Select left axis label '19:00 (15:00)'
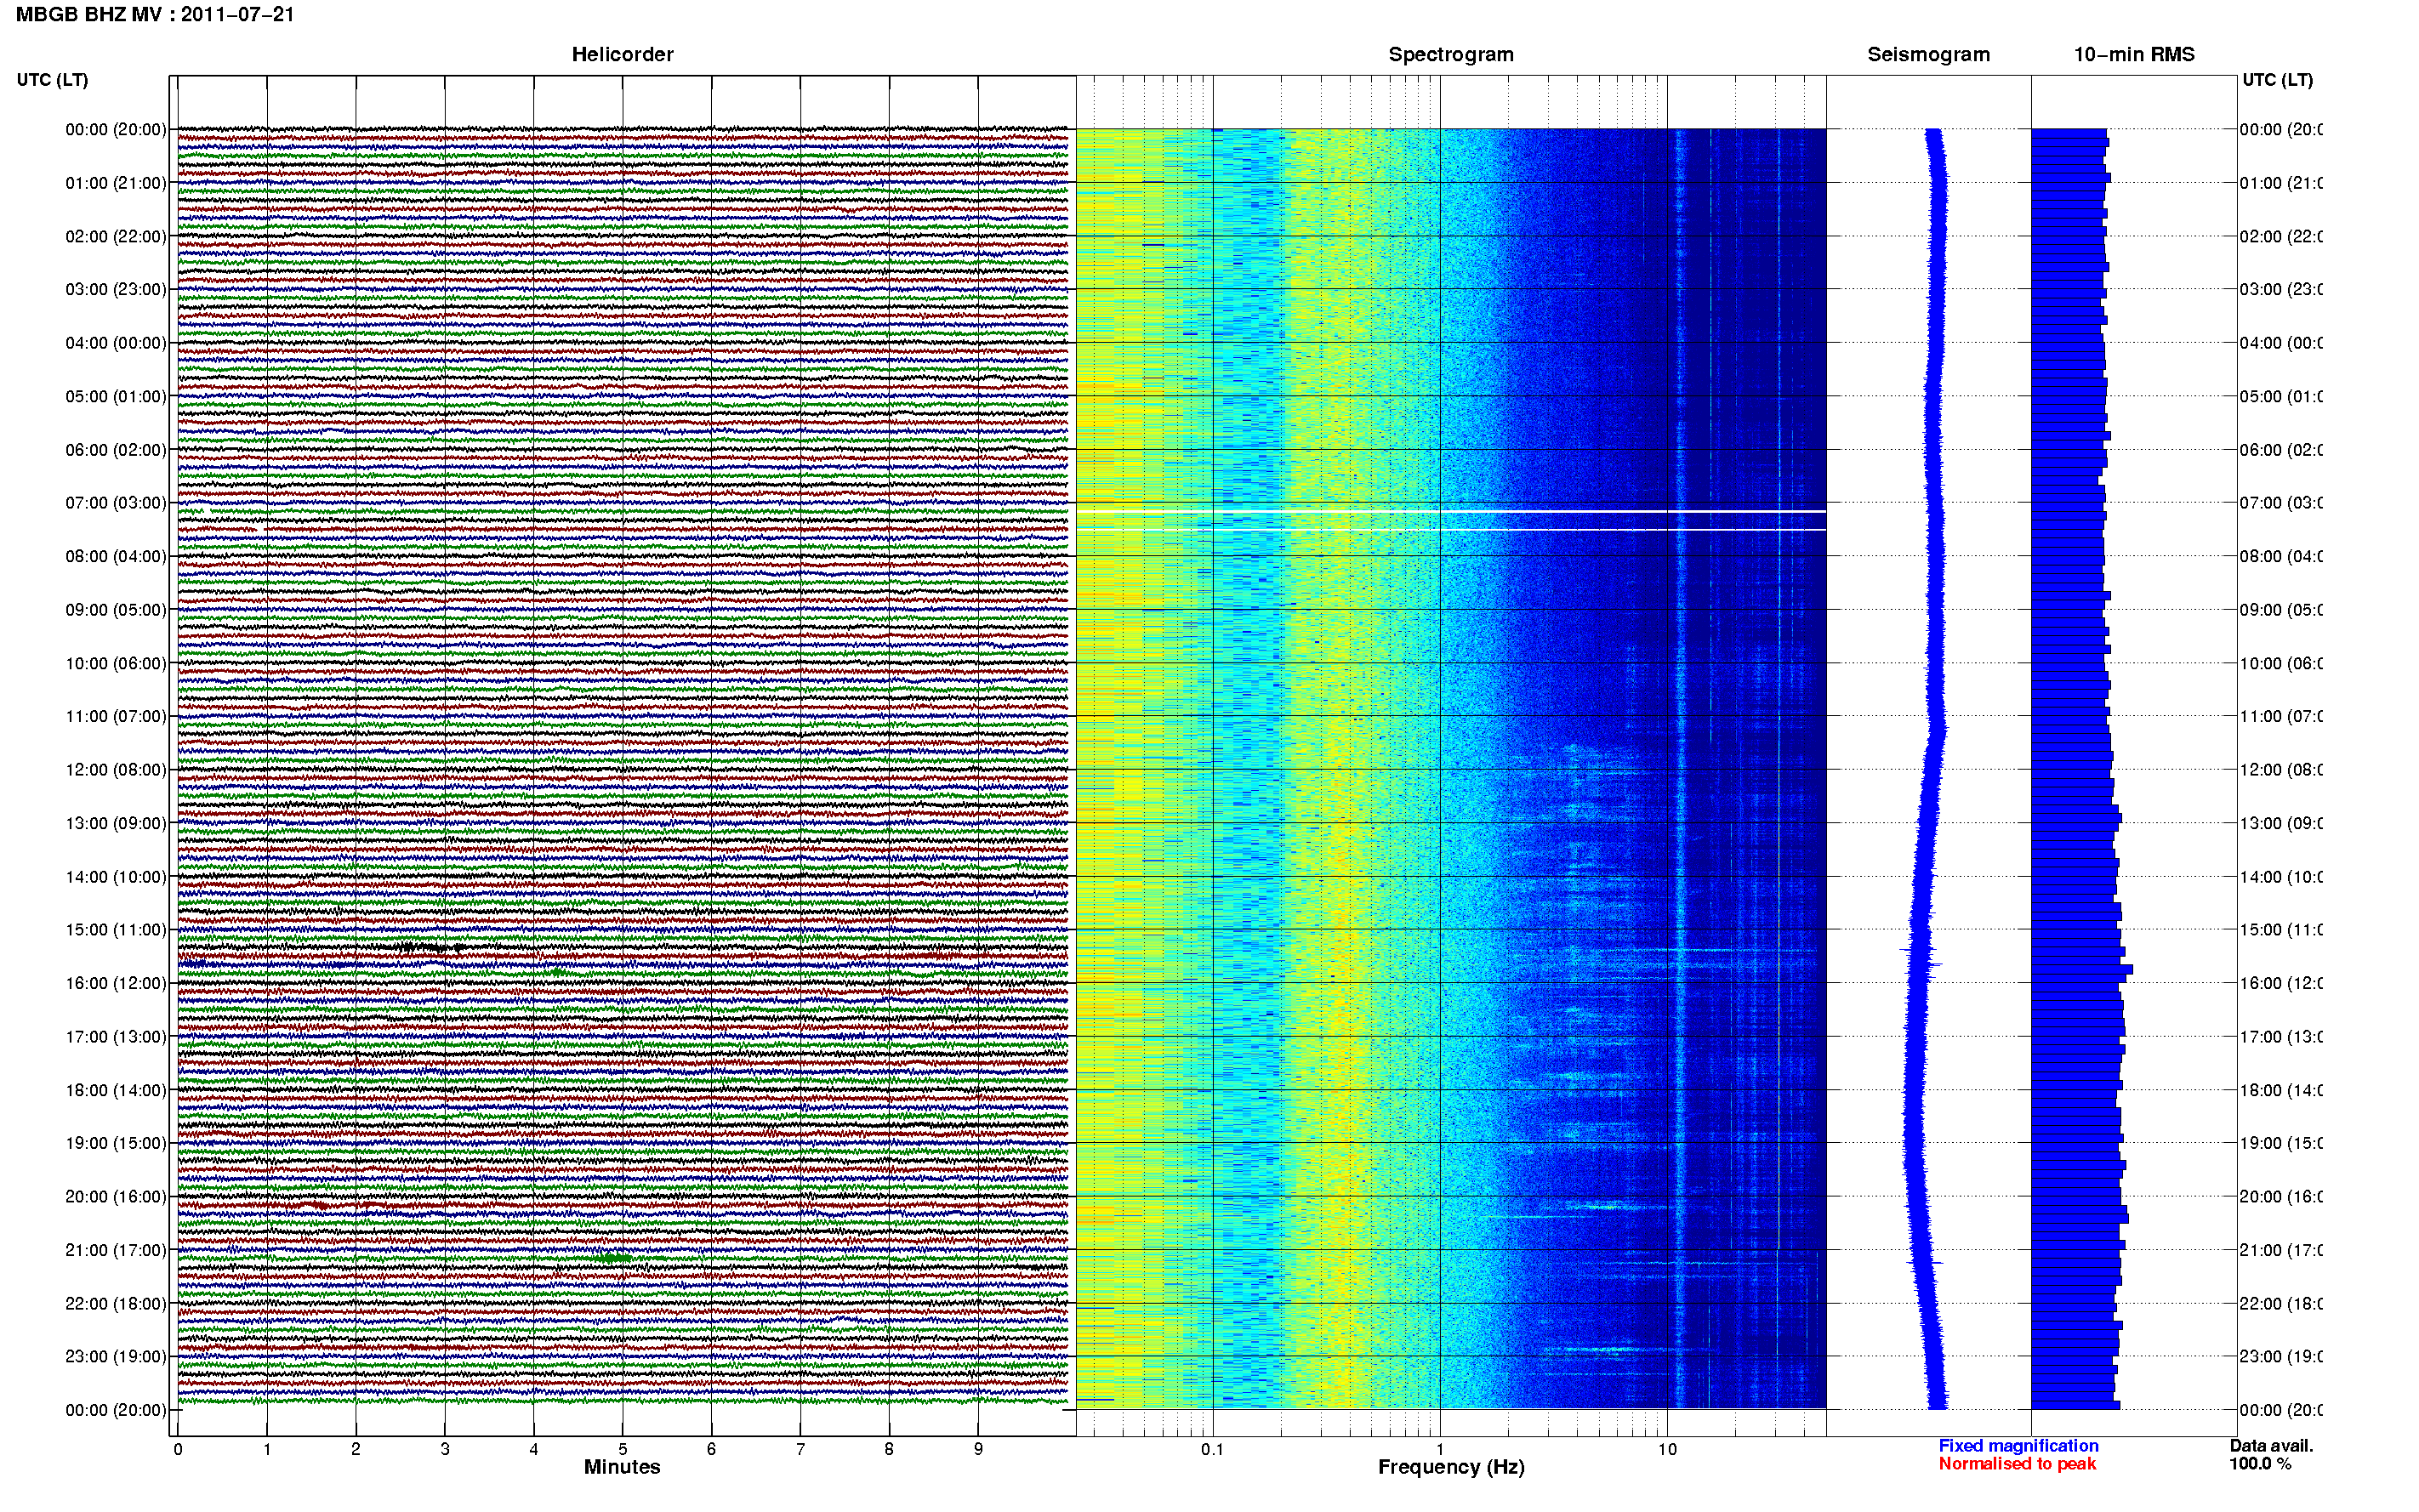This screenshot has height=1512, width=2419. [116, 1143]
